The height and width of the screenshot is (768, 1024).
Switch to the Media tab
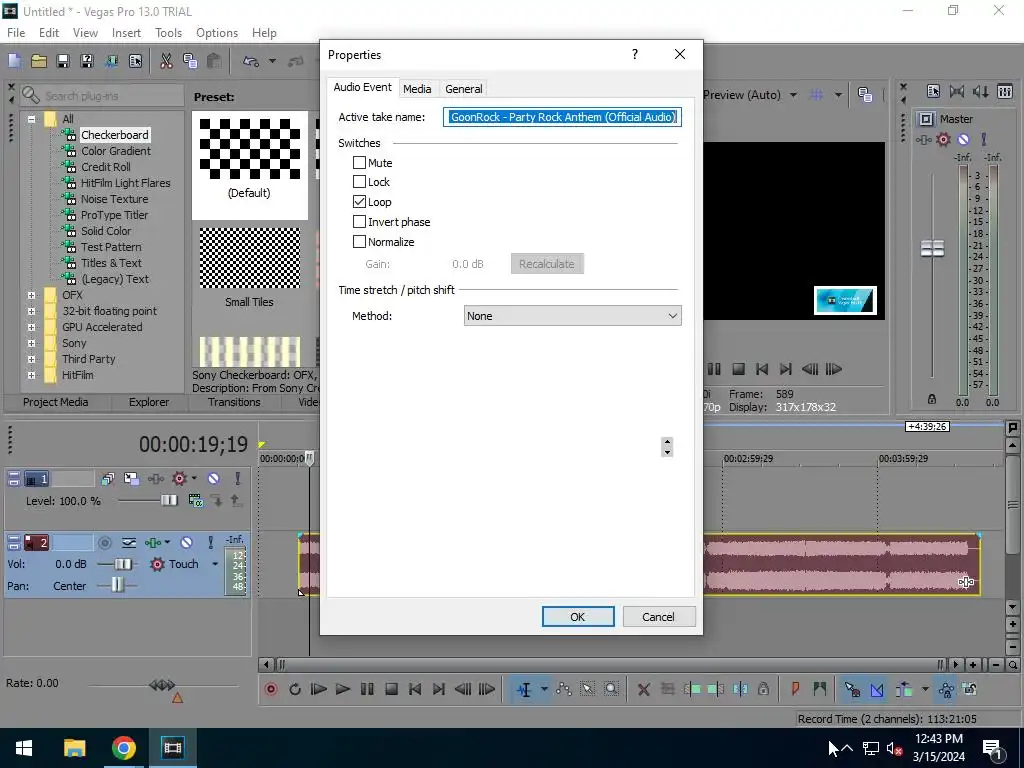point(417,89)
